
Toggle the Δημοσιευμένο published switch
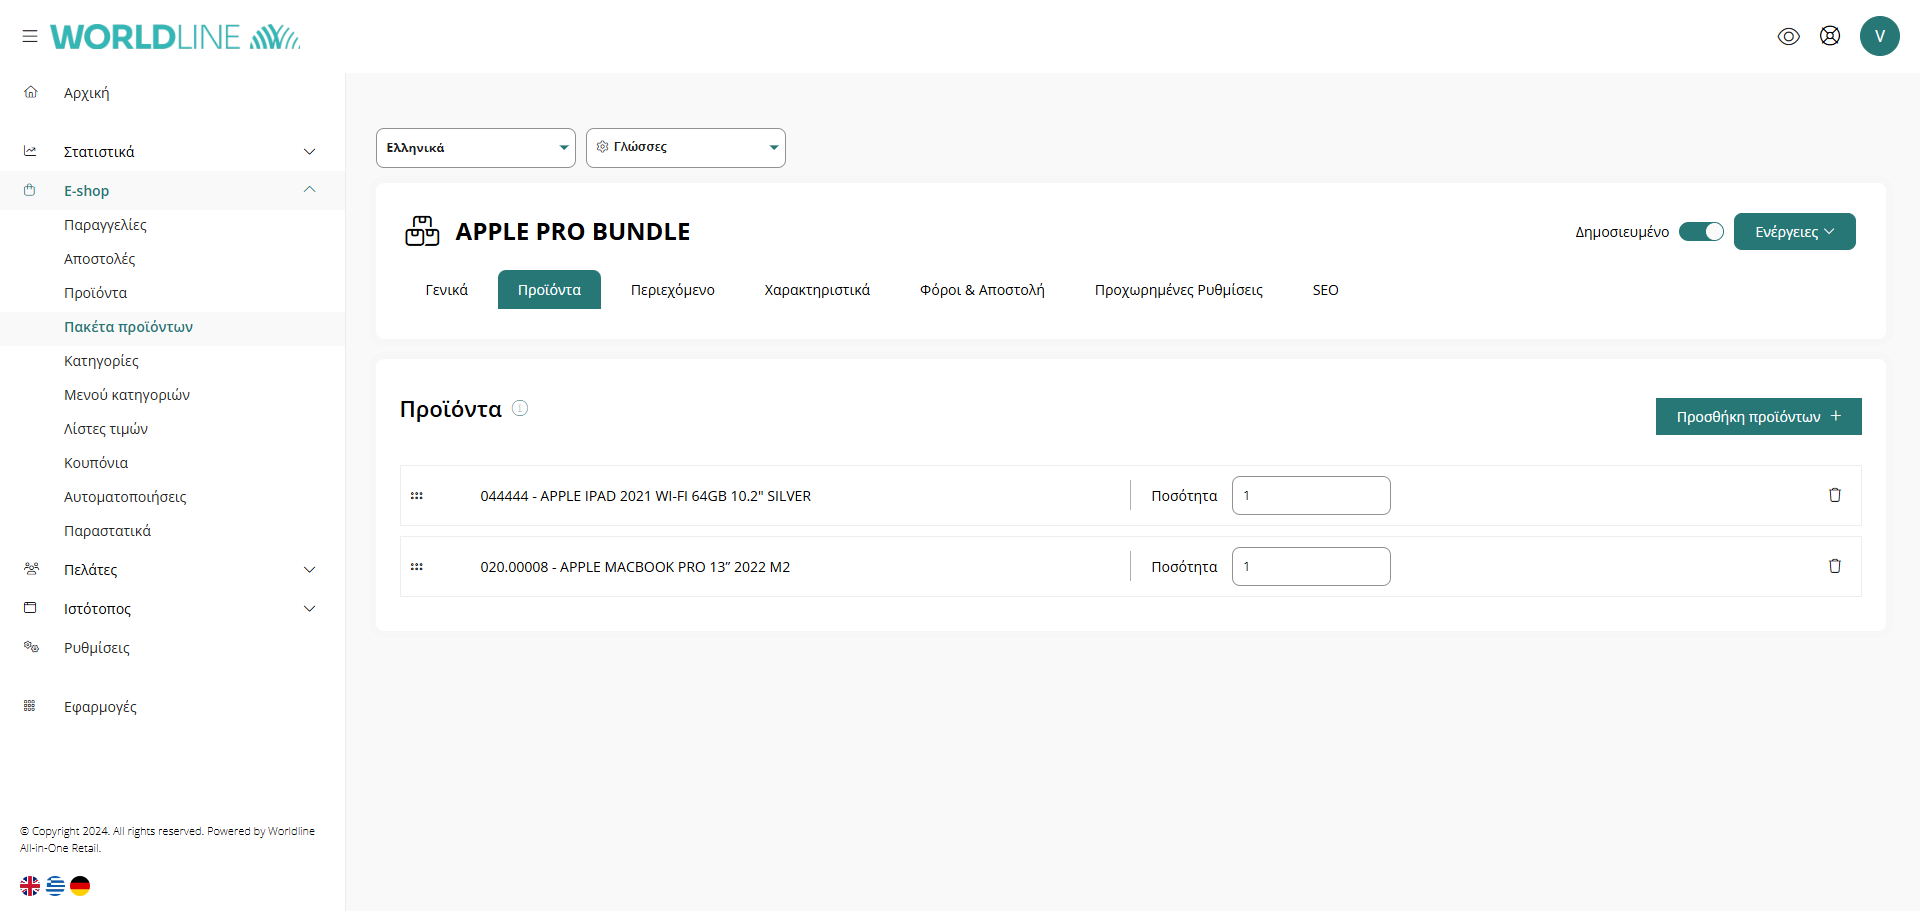coord(1700,232)
